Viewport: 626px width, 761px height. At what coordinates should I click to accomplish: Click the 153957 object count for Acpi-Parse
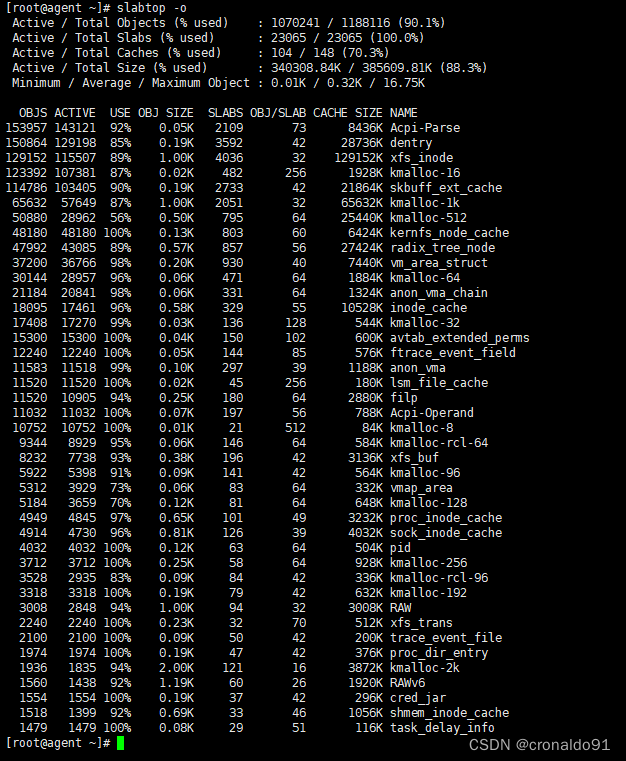pos(26,128)
